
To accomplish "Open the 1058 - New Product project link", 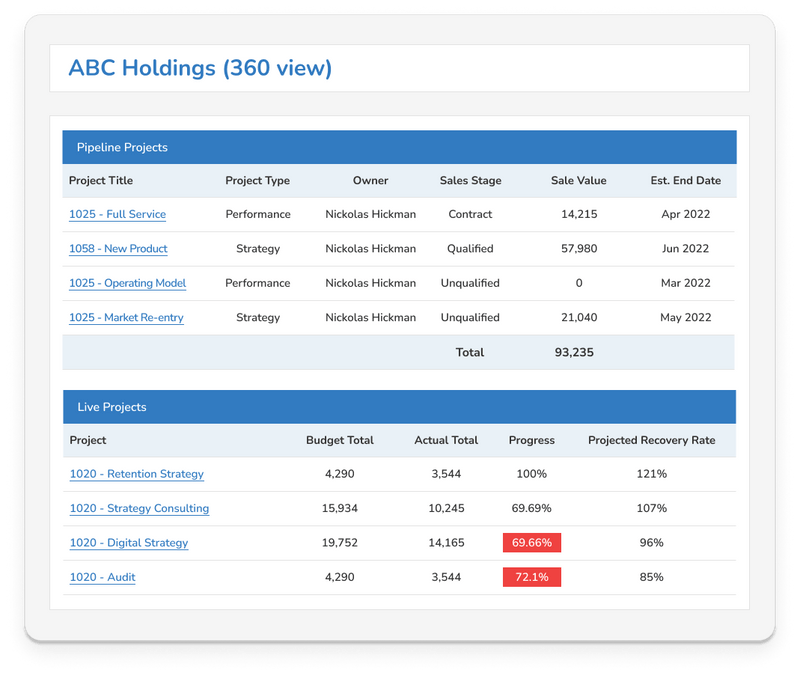I will tap(118, 249).
